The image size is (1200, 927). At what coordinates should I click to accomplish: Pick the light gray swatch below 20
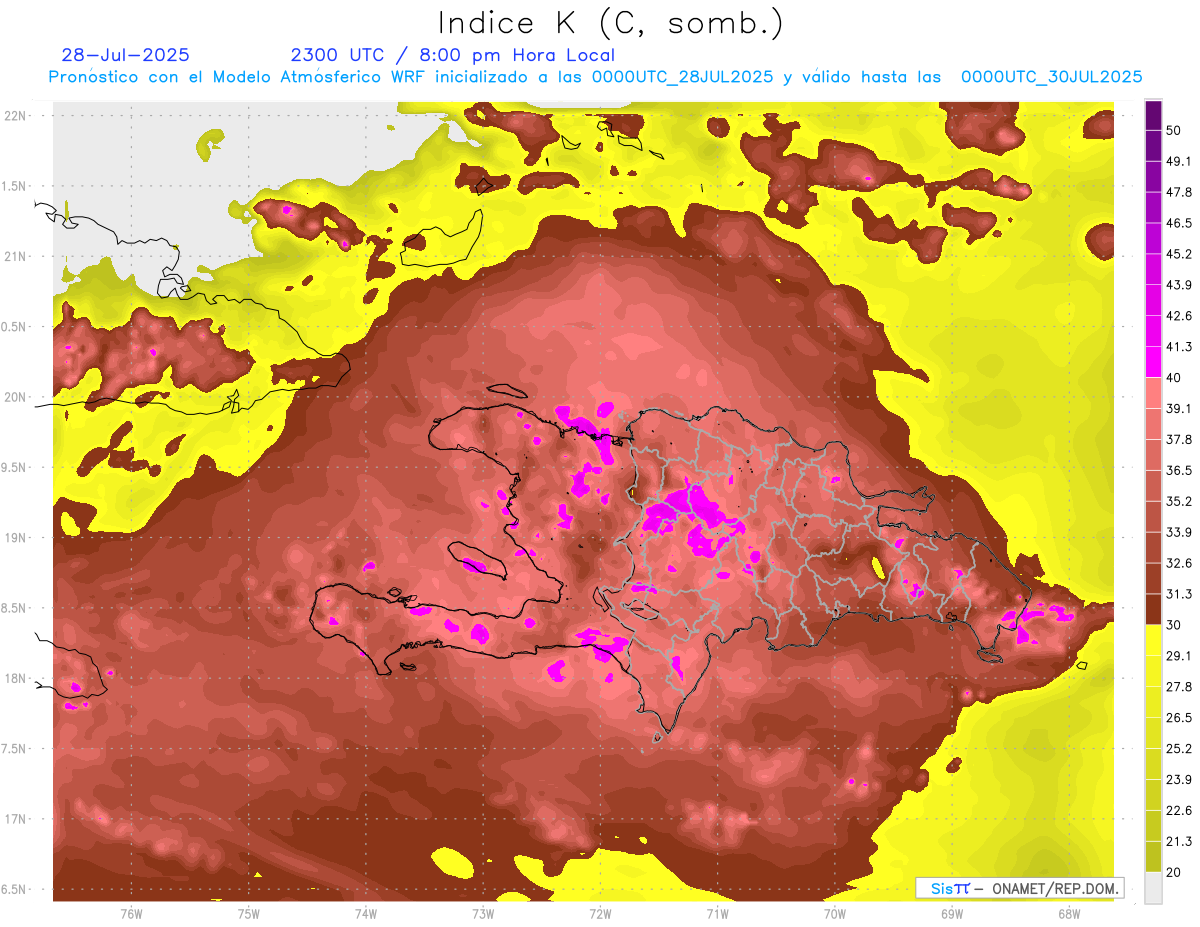coord(1153,887)
